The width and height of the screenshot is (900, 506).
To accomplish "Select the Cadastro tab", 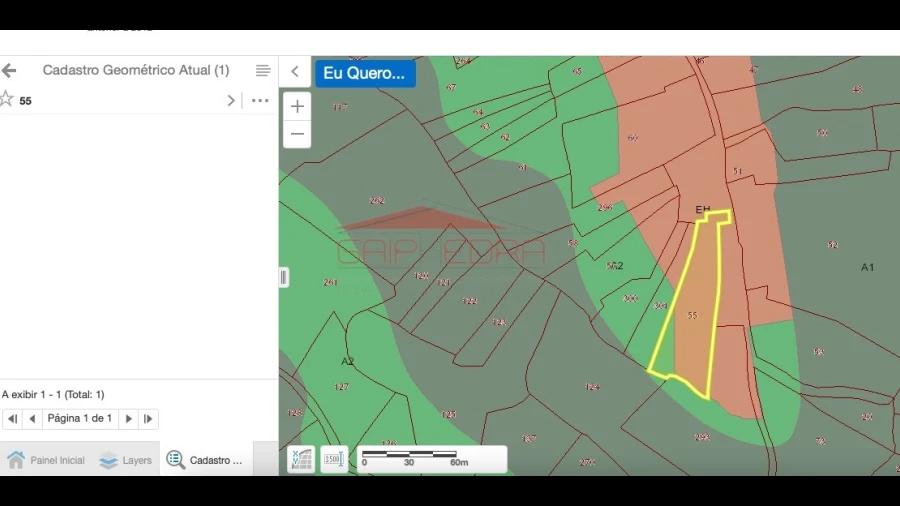I will click(205, 460).
